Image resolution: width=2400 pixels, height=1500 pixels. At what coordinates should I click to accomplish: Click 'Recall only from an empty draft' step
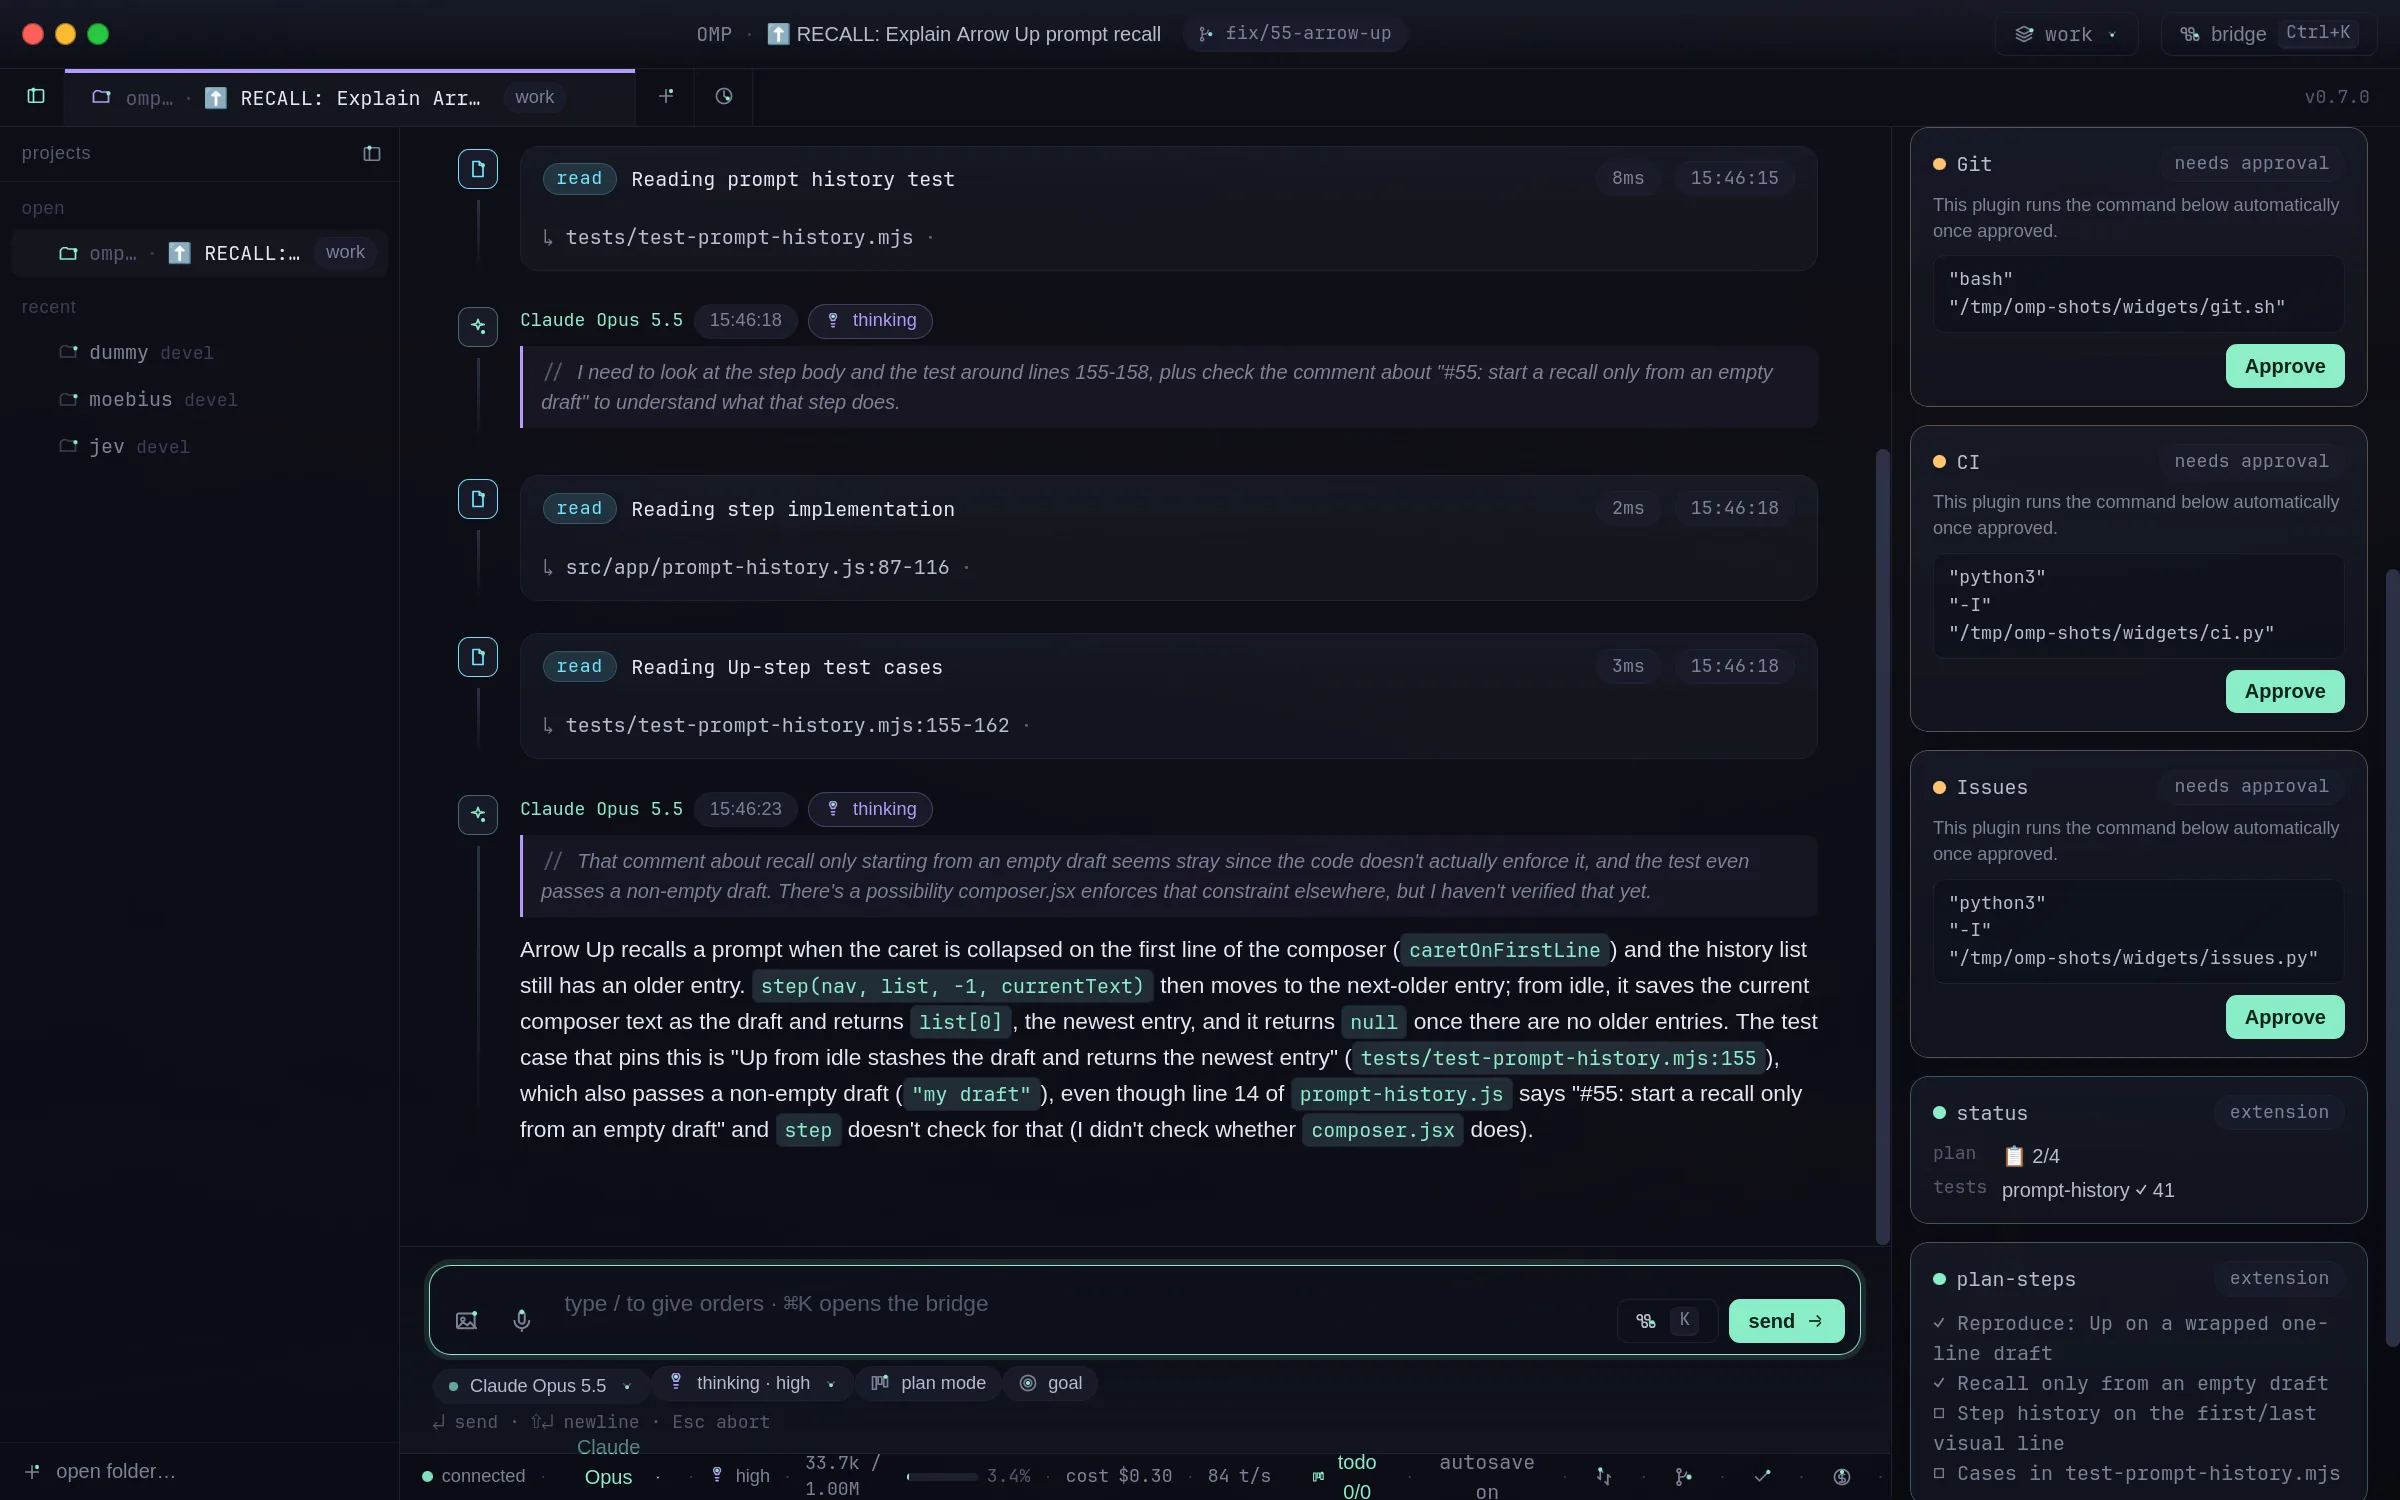[x=2131, y=1383]
